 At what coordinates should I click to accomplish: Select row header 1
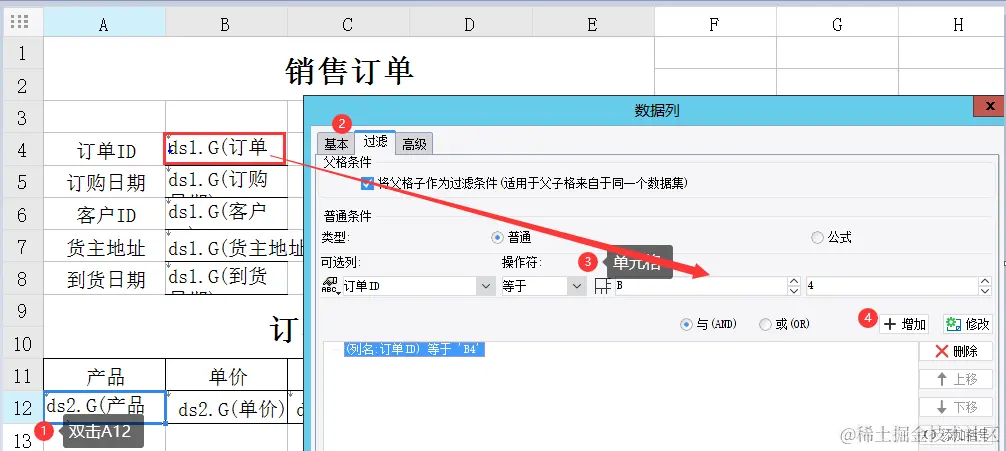click(22, 53)
